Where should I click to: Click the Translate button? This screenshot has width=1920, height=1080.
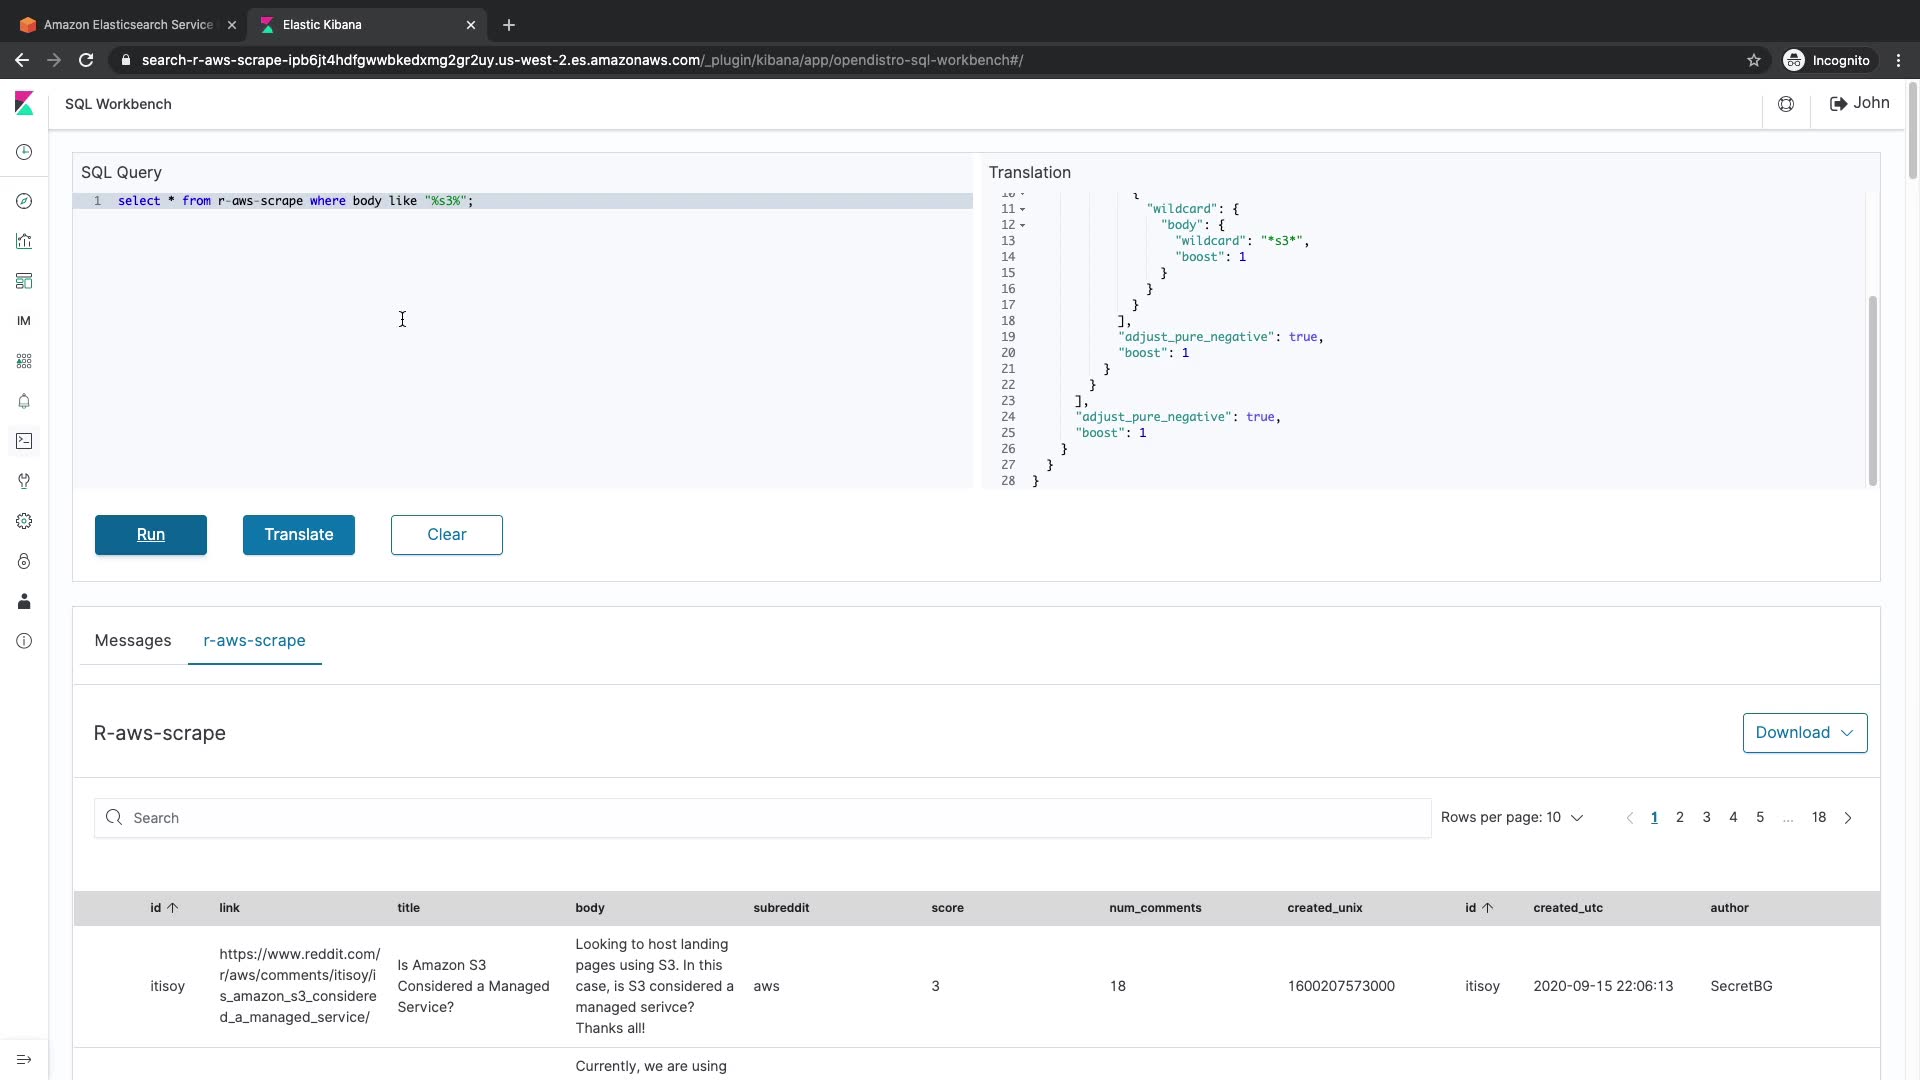coord(298,534)
